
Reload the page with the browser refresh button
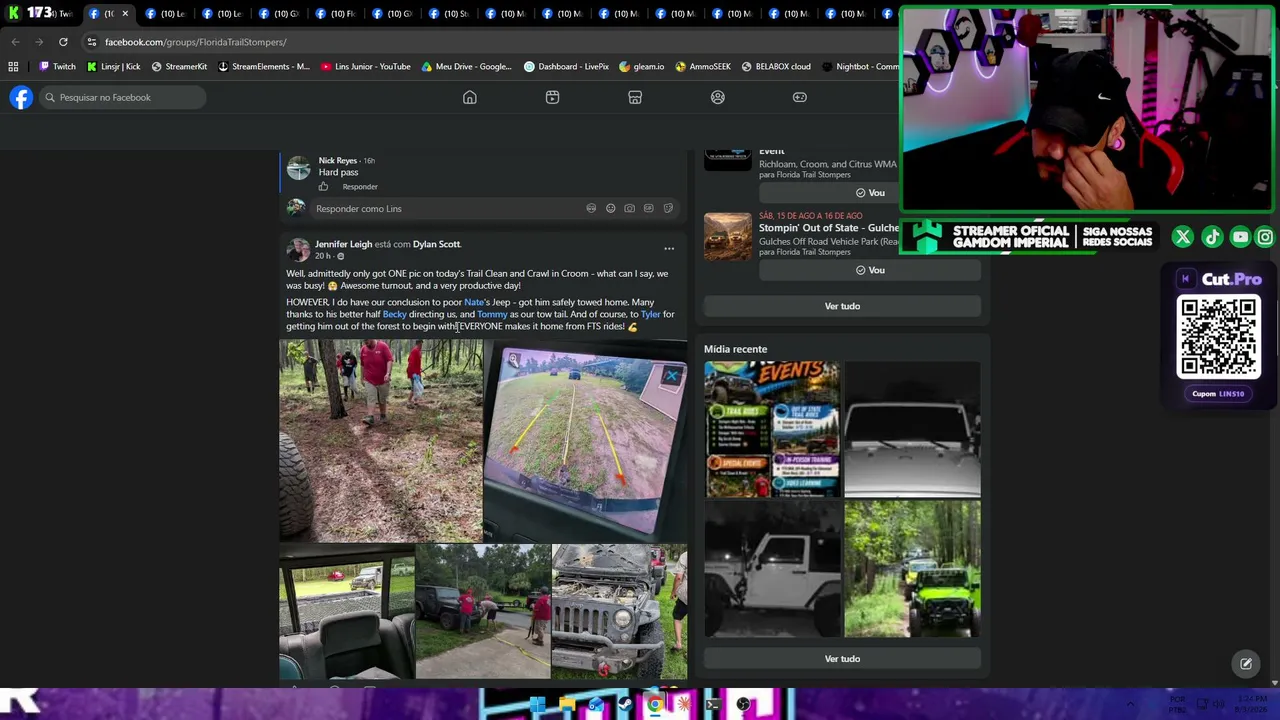(x=63, y=42)
